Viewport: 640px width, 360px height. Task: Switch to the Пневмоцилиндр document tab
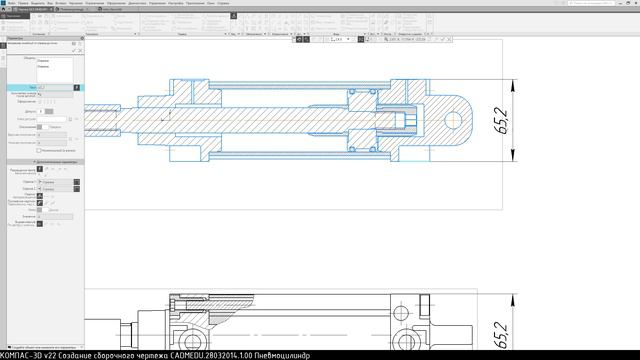click(72, 9)
